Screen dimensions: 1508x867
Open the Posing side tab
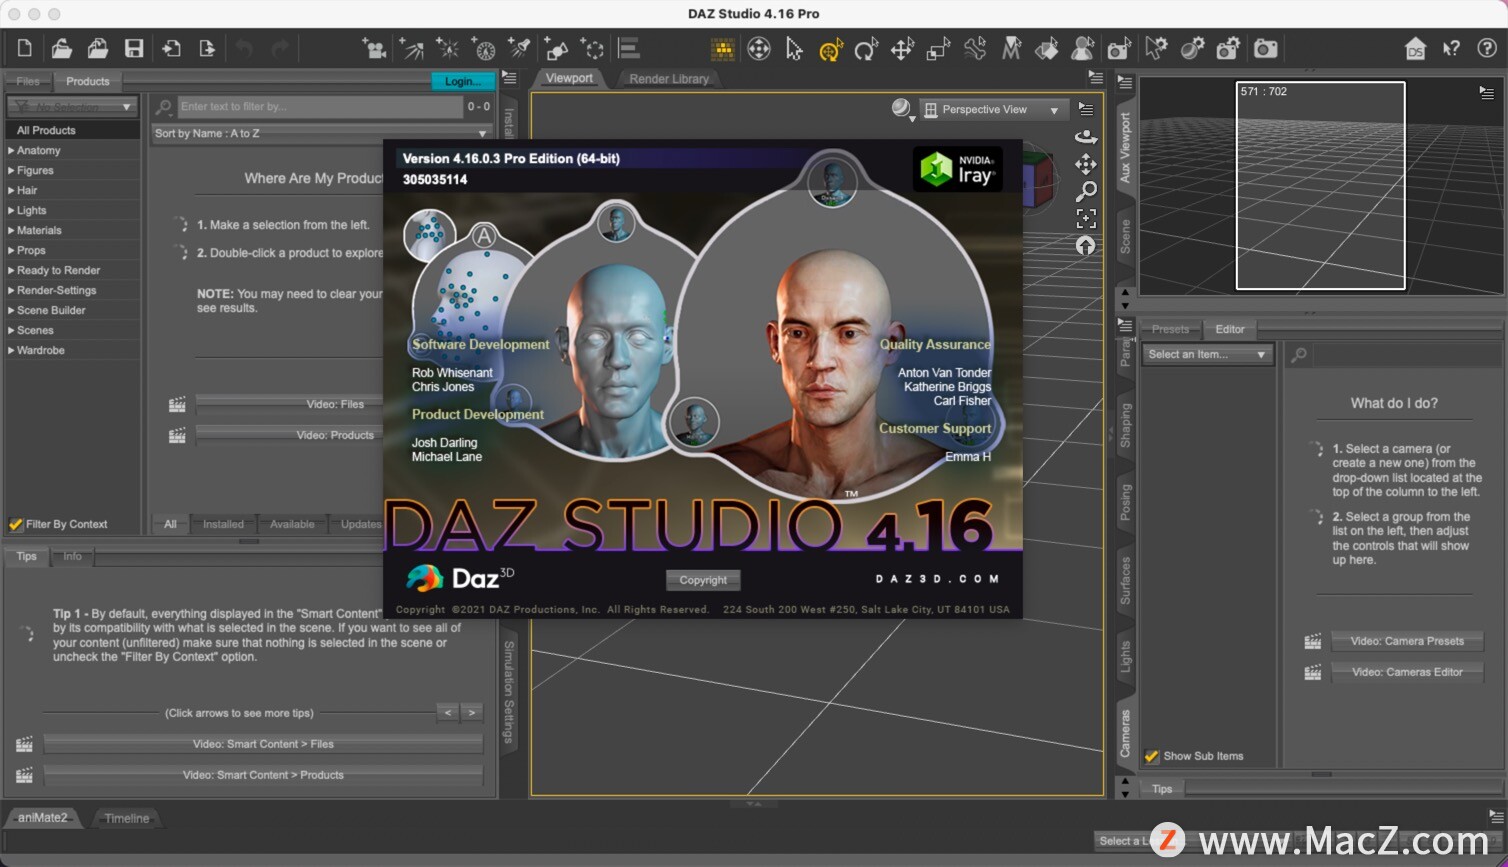[1126, 502]
